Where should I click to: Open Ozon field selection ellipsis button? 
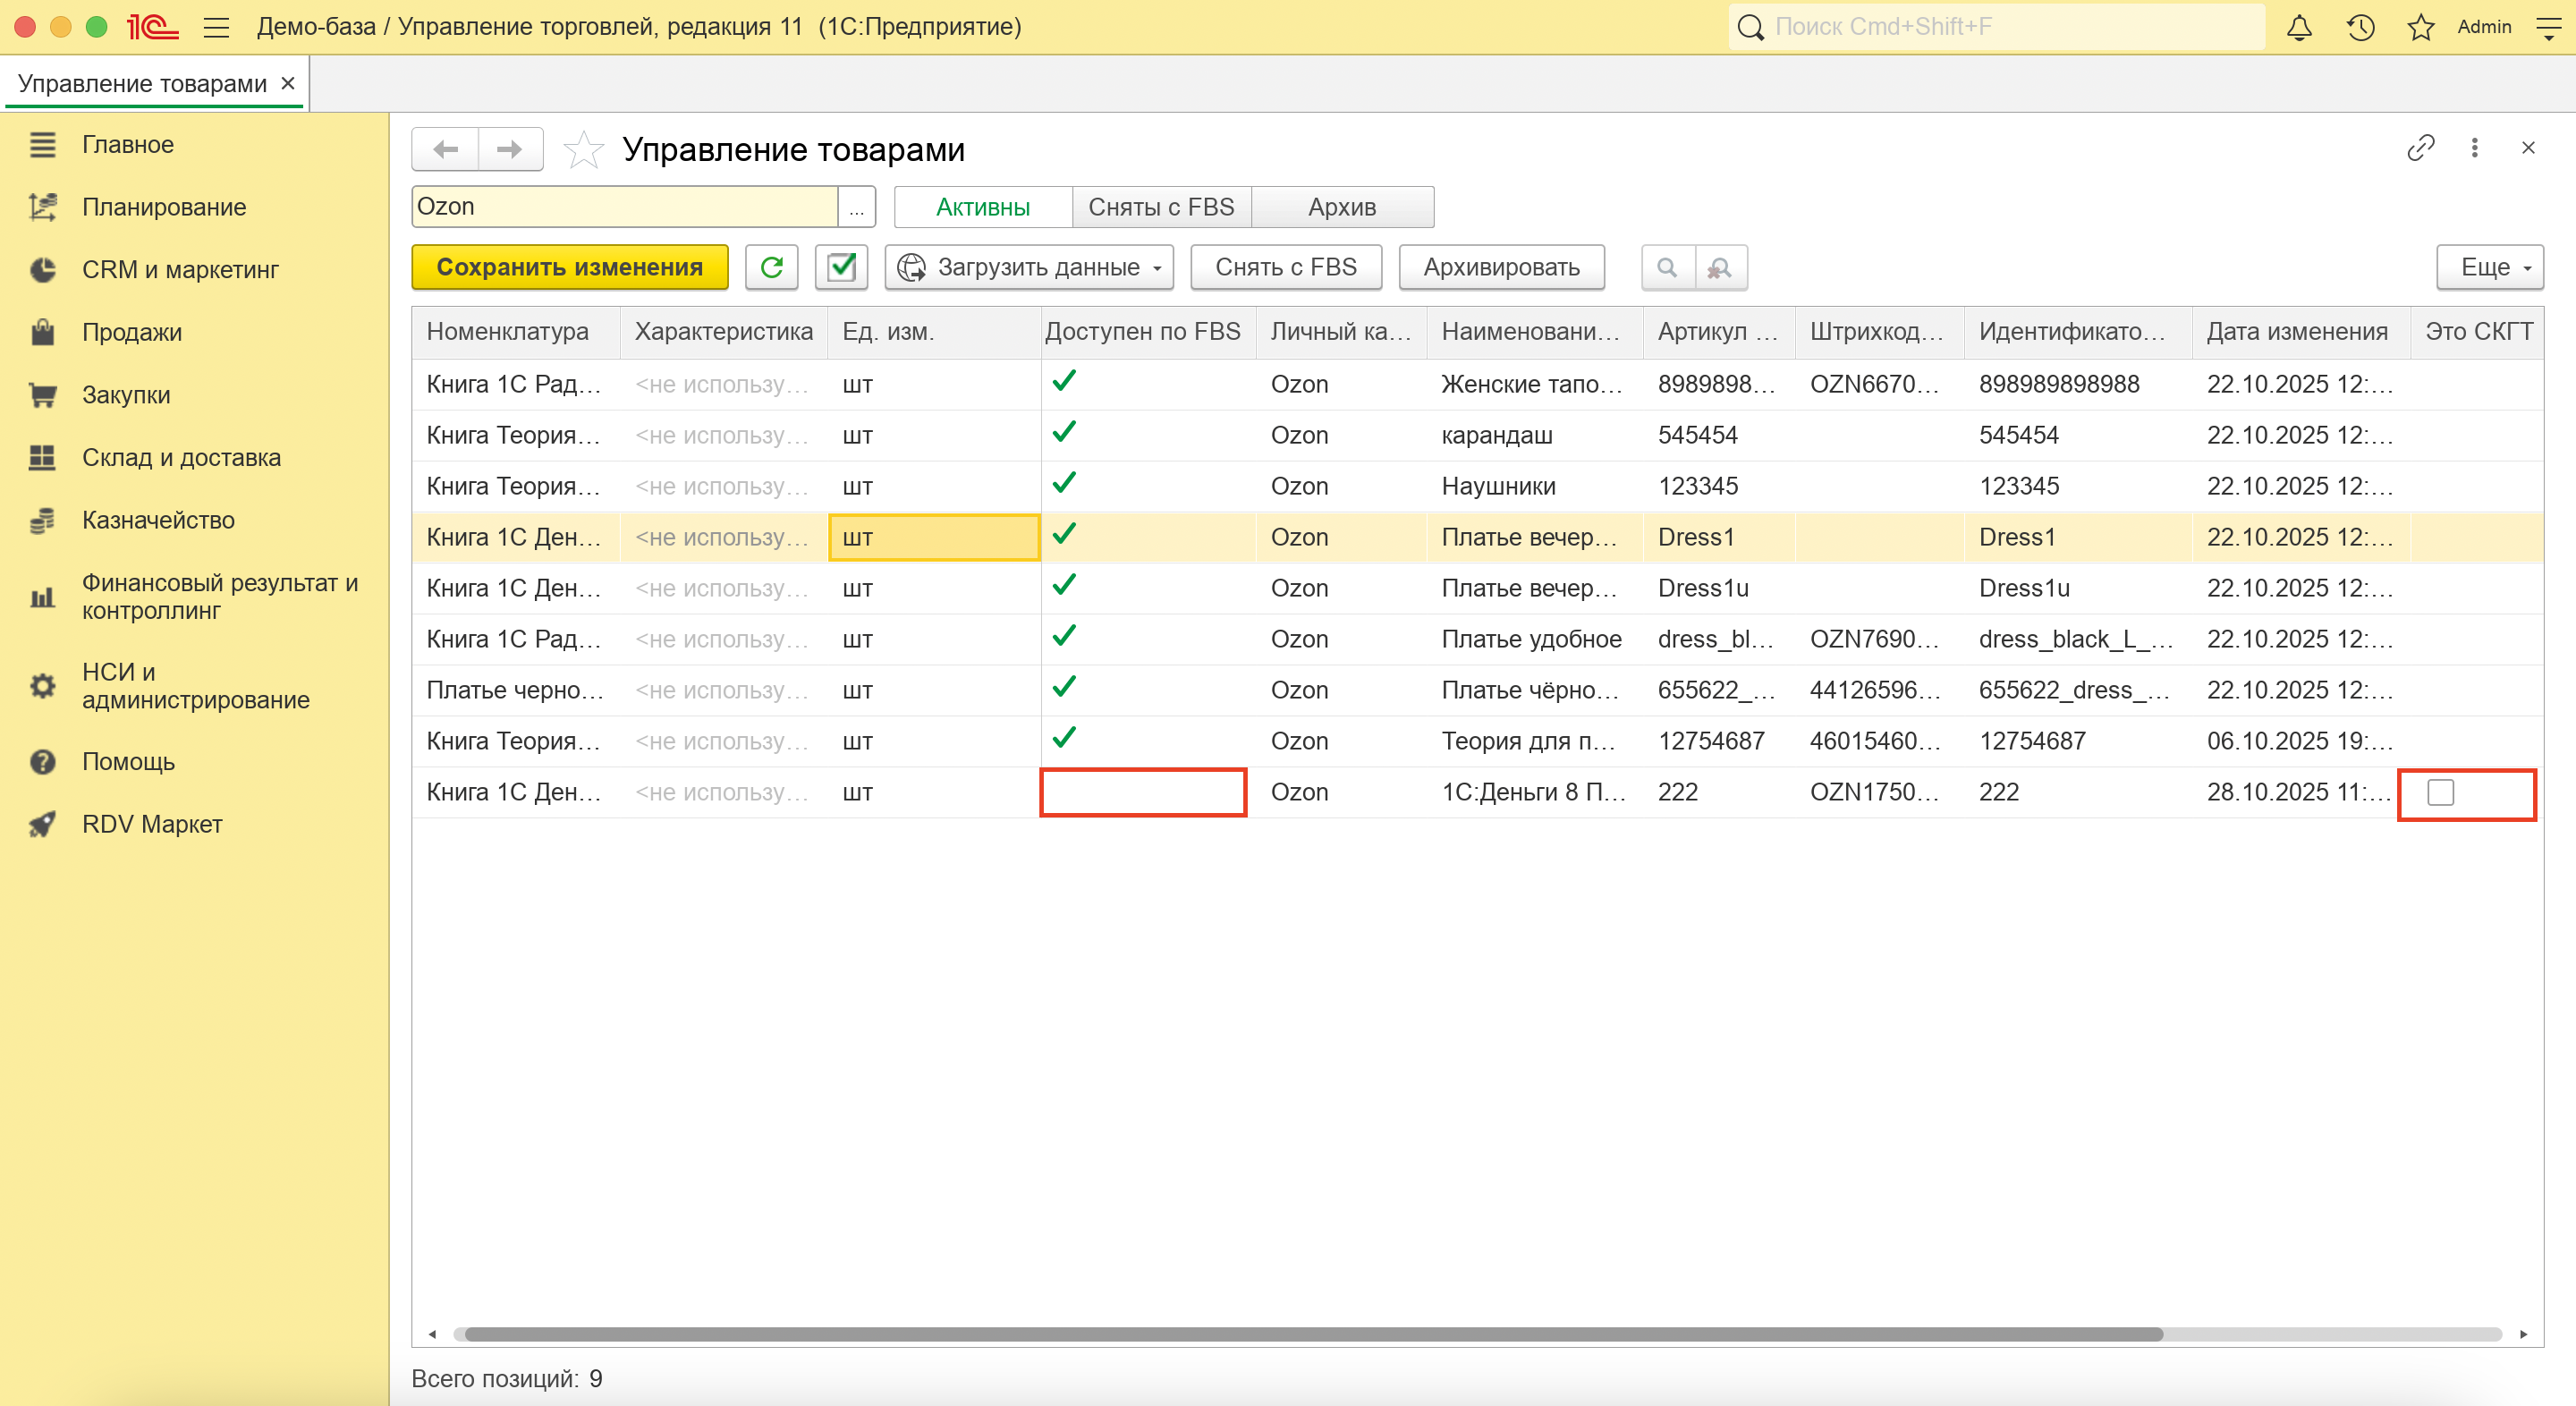click(x=856, y=207)
